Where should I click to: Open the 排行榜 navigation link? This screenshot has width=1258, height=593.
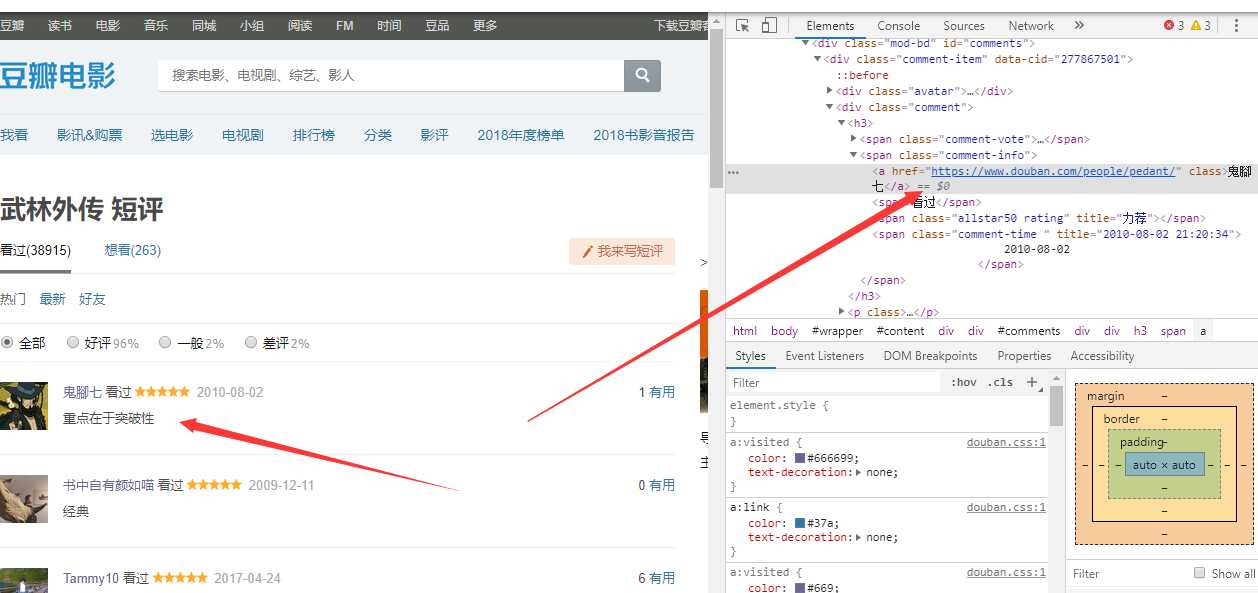click(x=314, y=135)
